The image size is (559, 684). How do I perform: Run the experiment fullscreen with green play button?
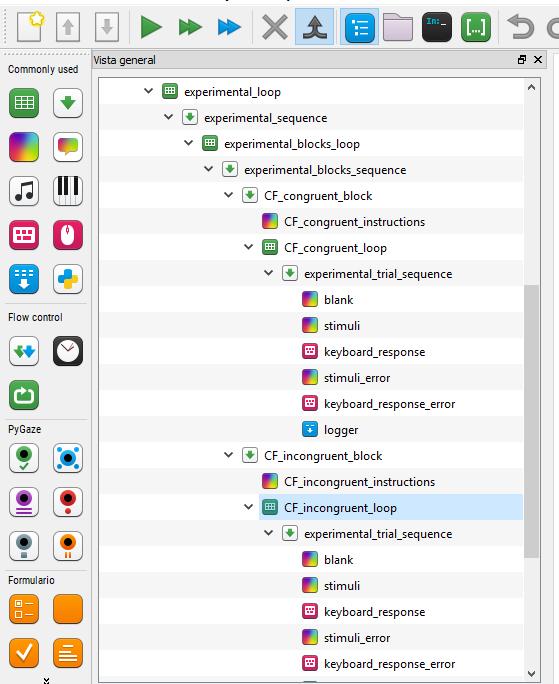(151, 27)
